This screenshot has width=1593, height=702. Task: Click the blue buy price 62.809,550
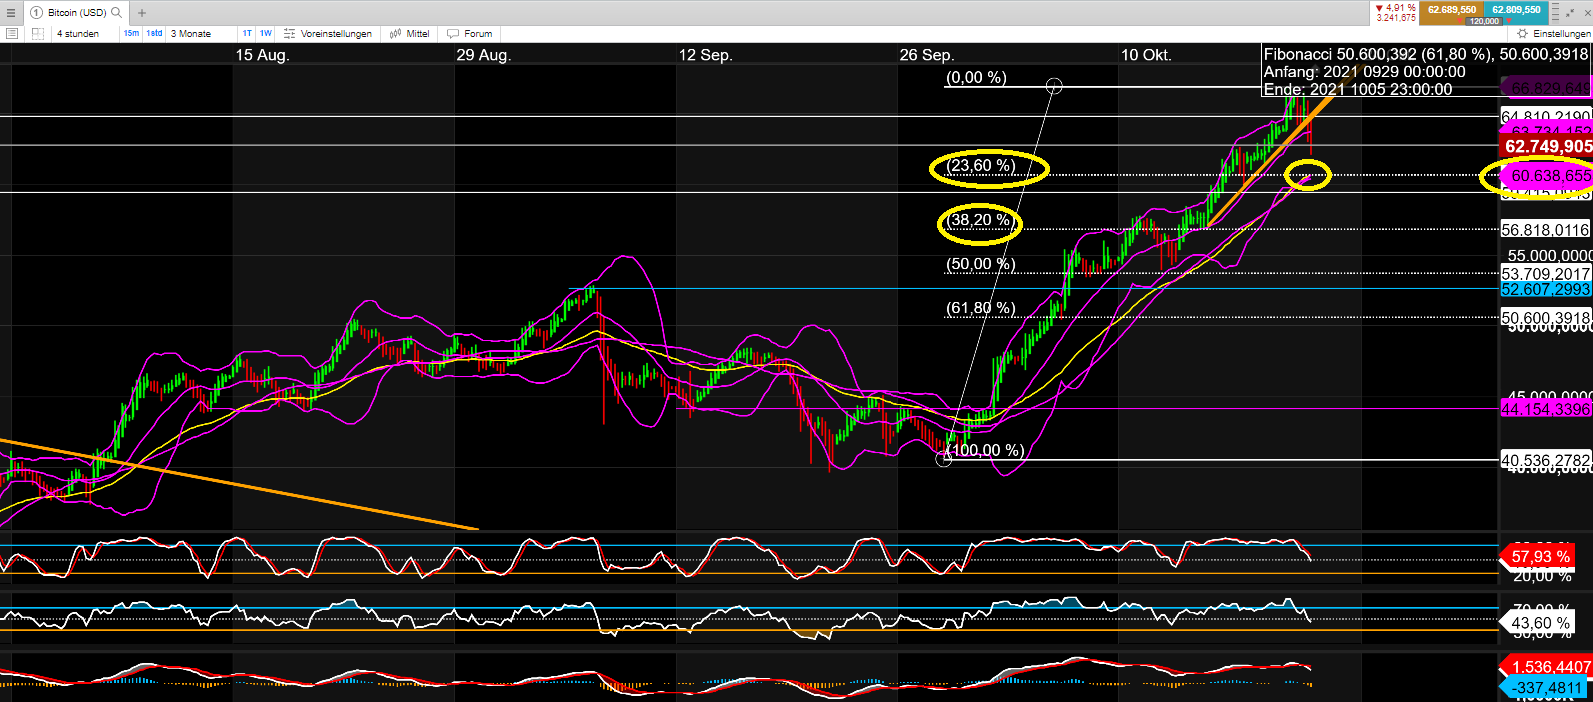pyautogui.click(x=1516, y=9)
